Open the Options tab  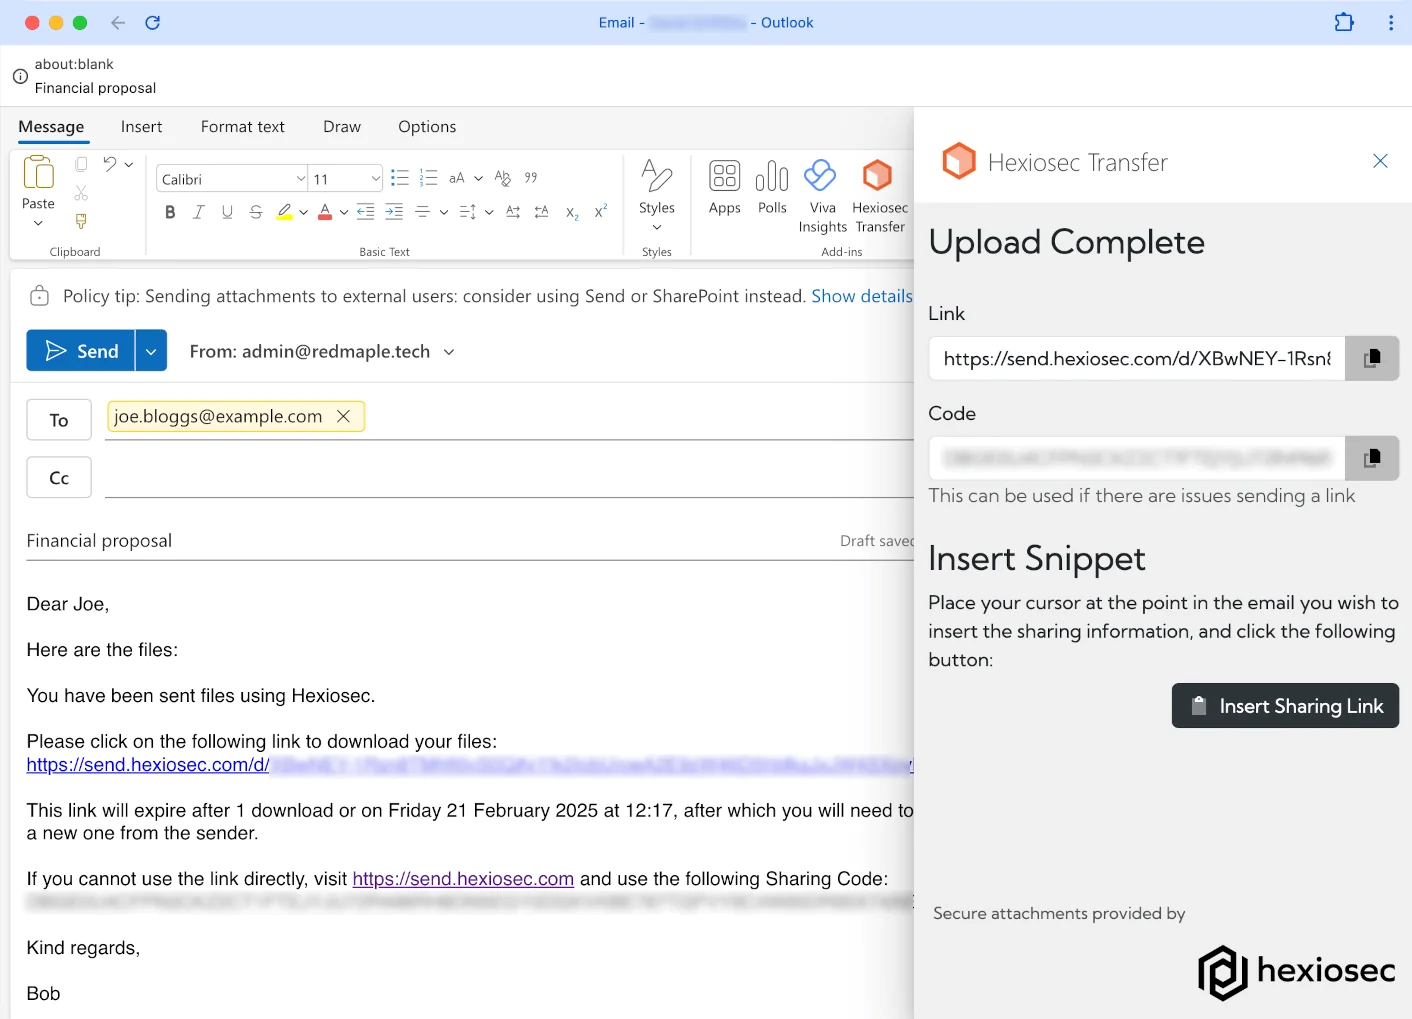(x=427, y=127)
